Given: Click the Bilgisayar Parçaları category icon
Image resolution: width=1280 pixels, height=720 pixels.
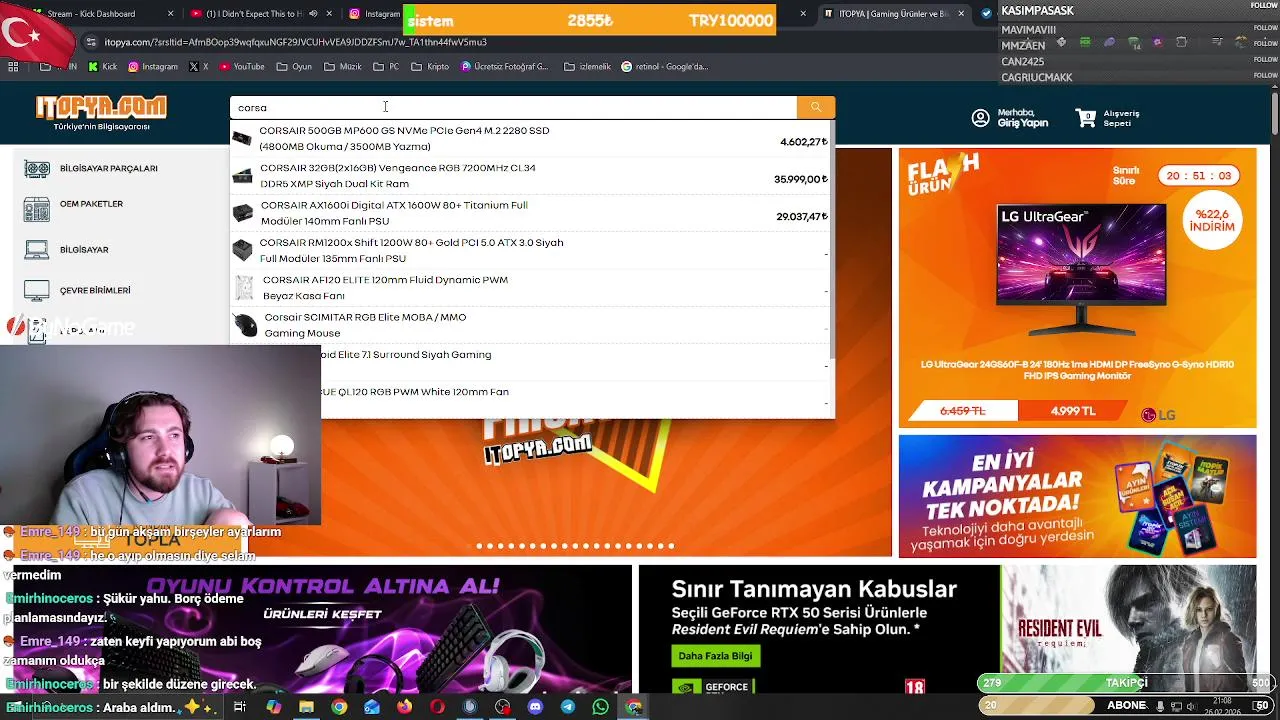Looking at the screenshot, I should coord(37,169).
